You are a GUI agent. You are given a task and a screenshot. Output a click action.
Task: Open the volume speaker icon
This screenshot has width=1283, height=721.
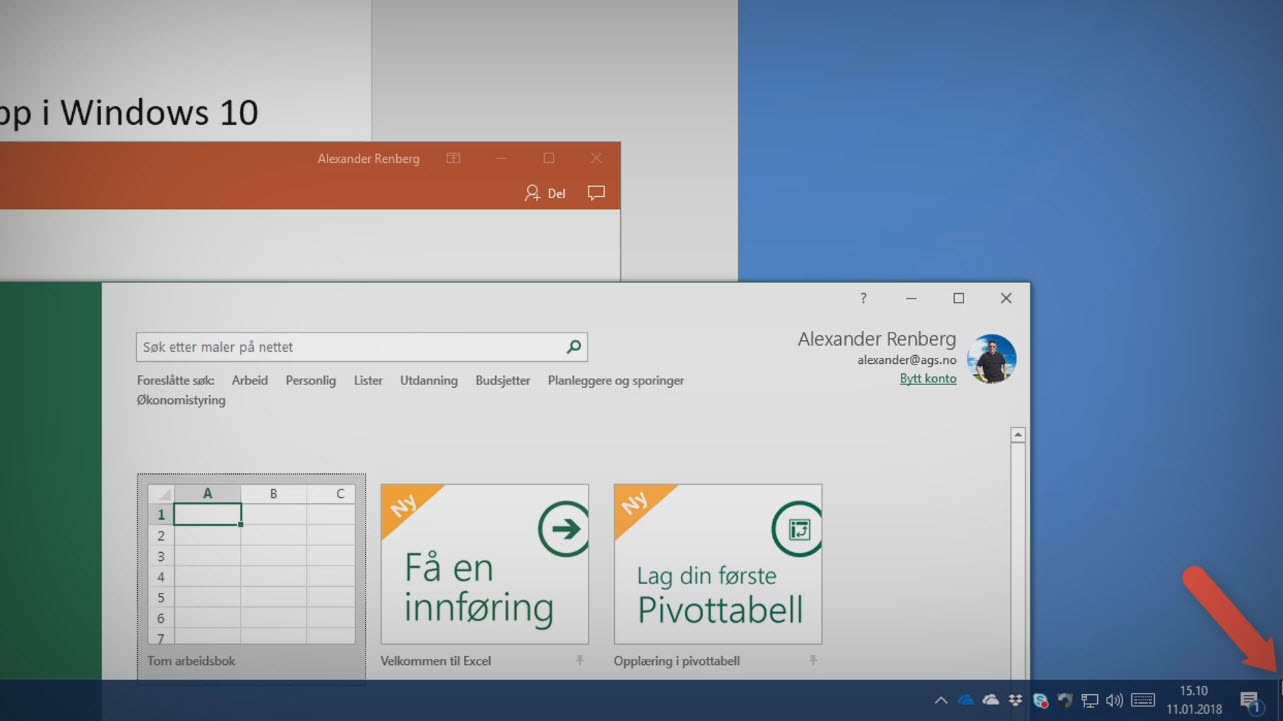pos(1114,700)
